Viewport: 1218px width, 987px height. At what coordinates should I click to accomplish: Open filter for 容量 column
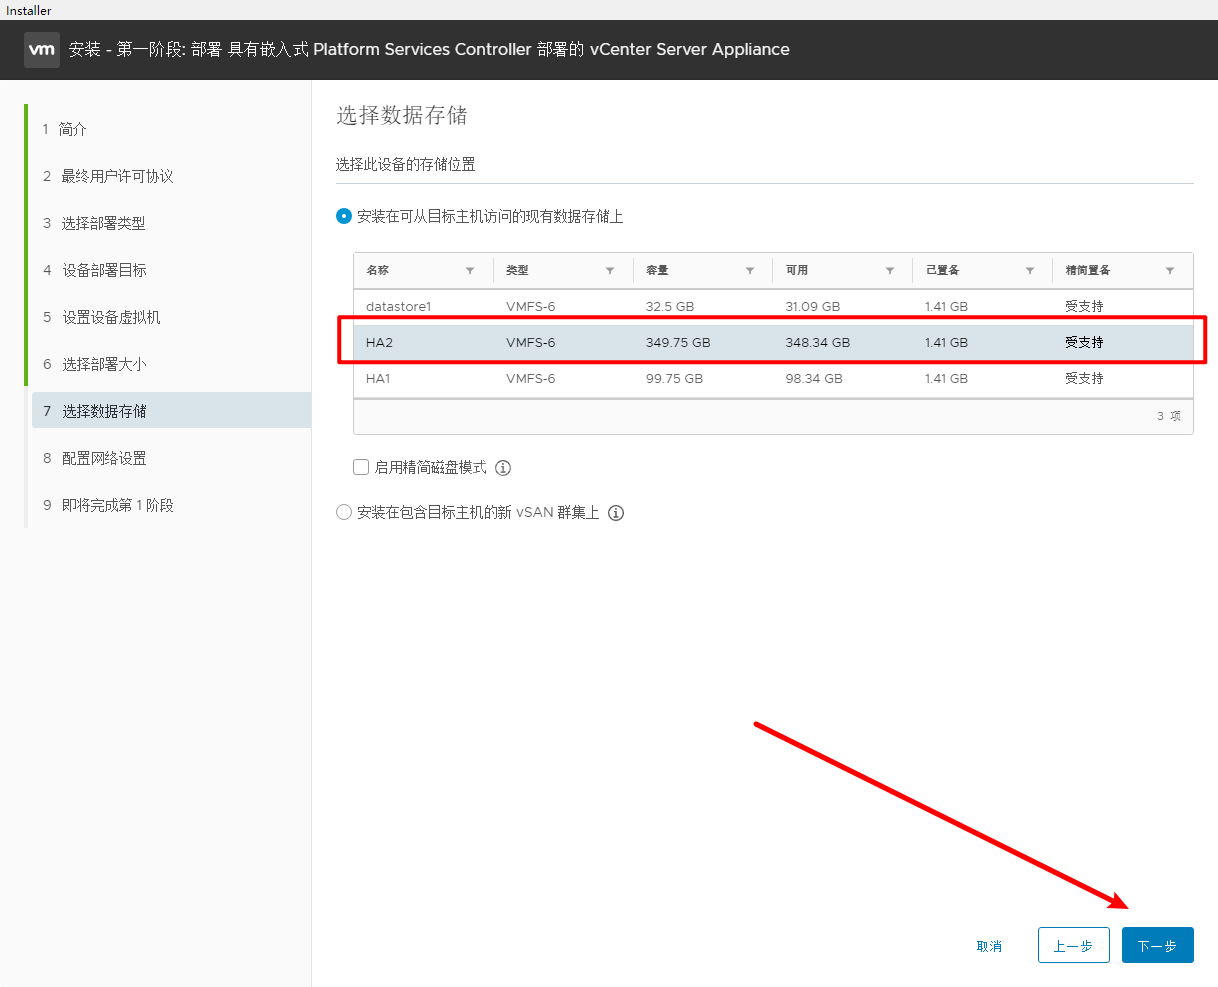point(750,271)
